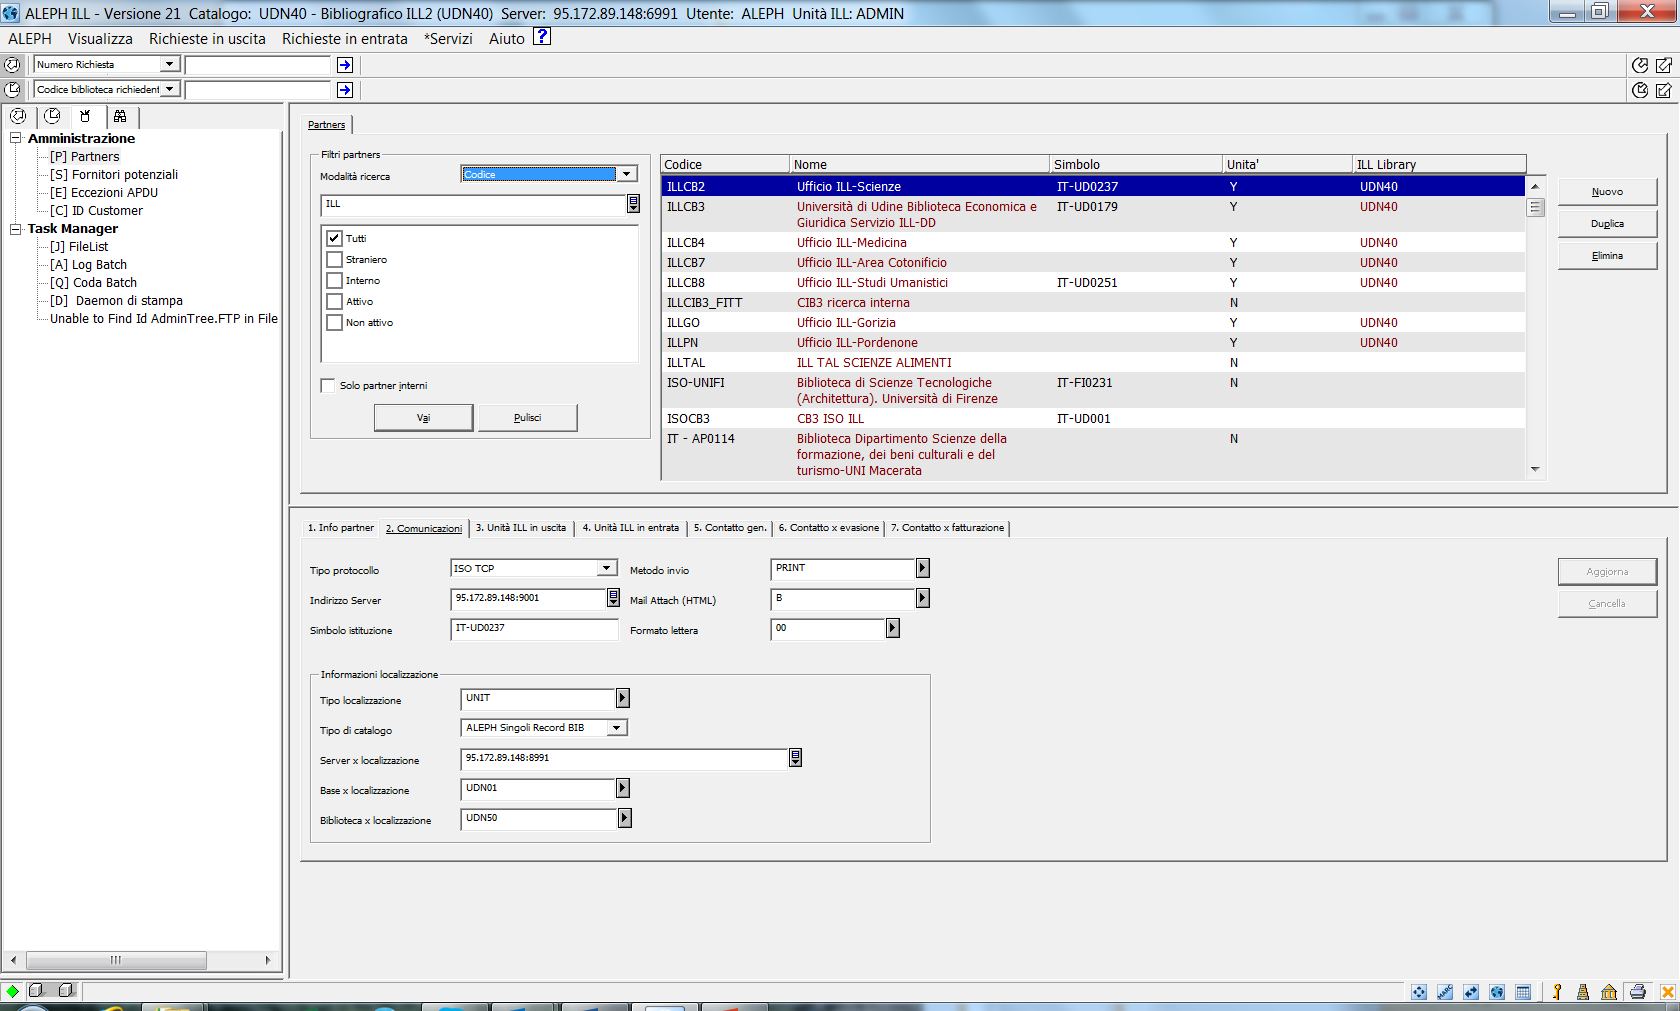This screenshot has width=1680, height=1011.
Task: Click the incoming request icon beside Numero Richiesta
Action: 12,65
